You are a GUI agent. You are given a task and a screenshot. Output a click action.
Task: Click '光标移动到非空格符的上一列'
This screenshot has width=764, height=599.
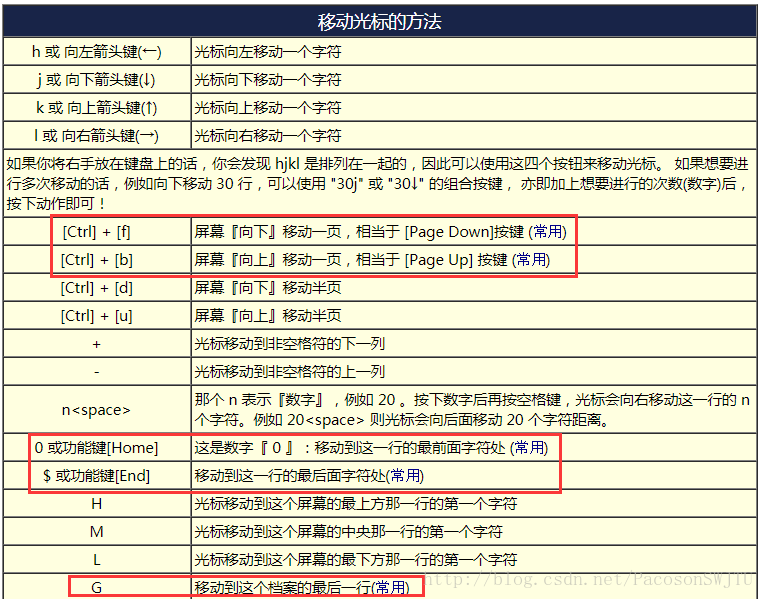click(x=289, y=372)
